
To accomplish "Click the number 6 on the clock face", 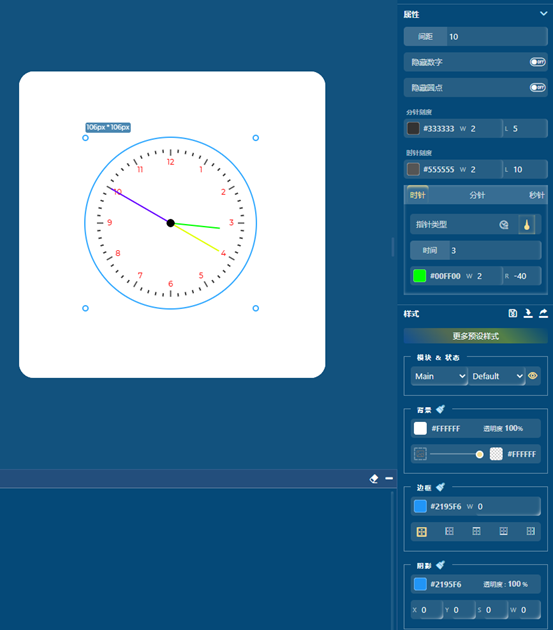I will click(x=171, y=284).
